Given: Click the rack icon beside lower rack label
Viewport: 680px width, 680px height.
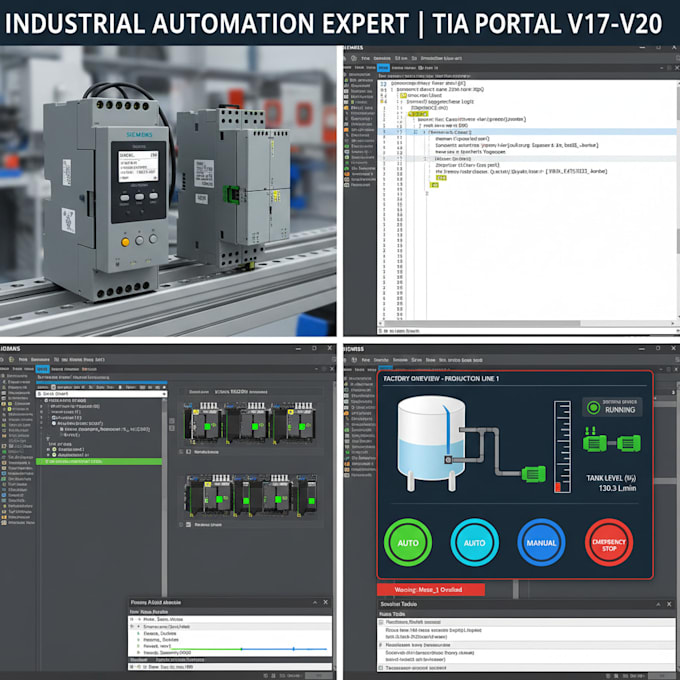Looking at the screenshot, I should [189, 525].
